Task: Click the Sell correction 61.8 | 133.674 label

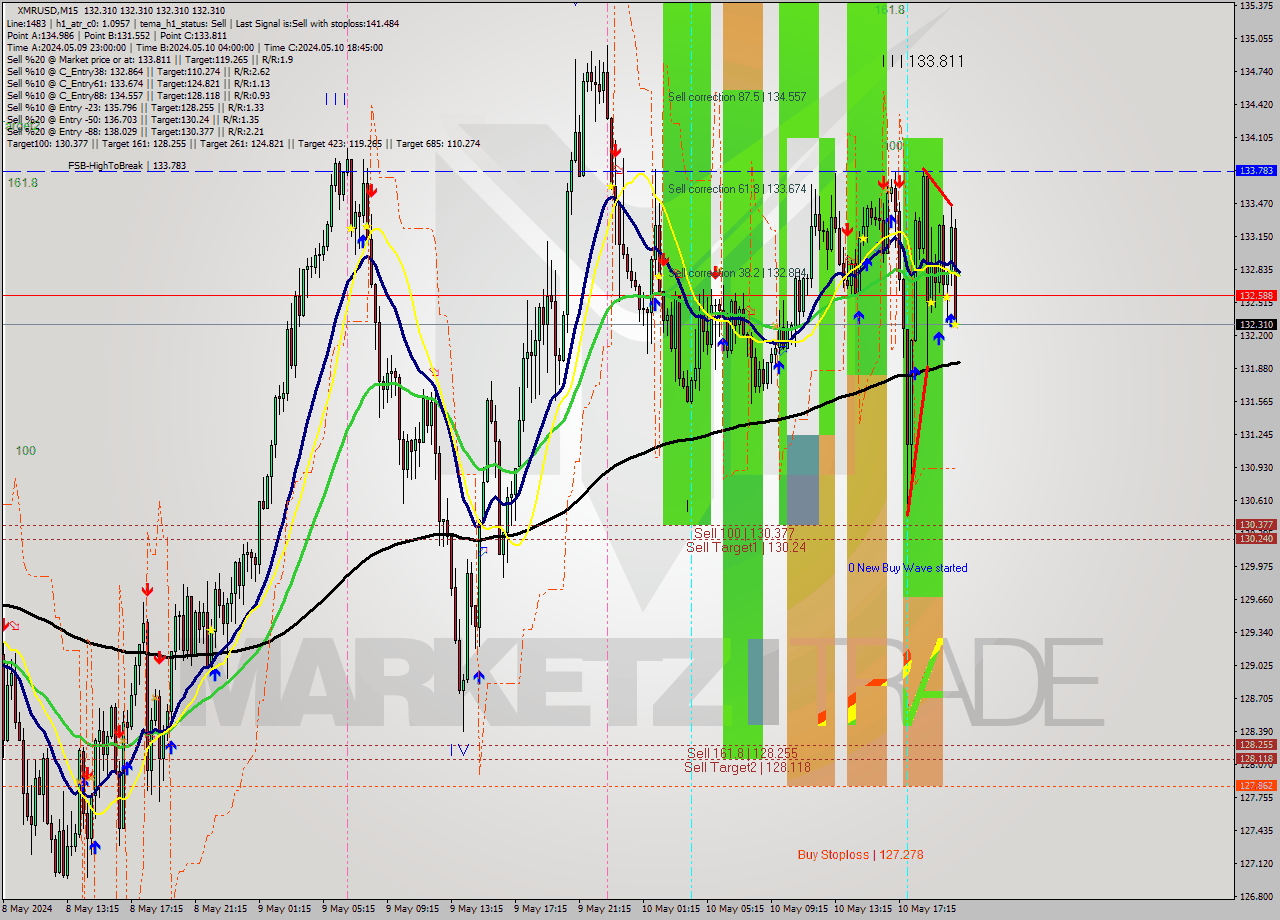Action: tap(737, 189)
